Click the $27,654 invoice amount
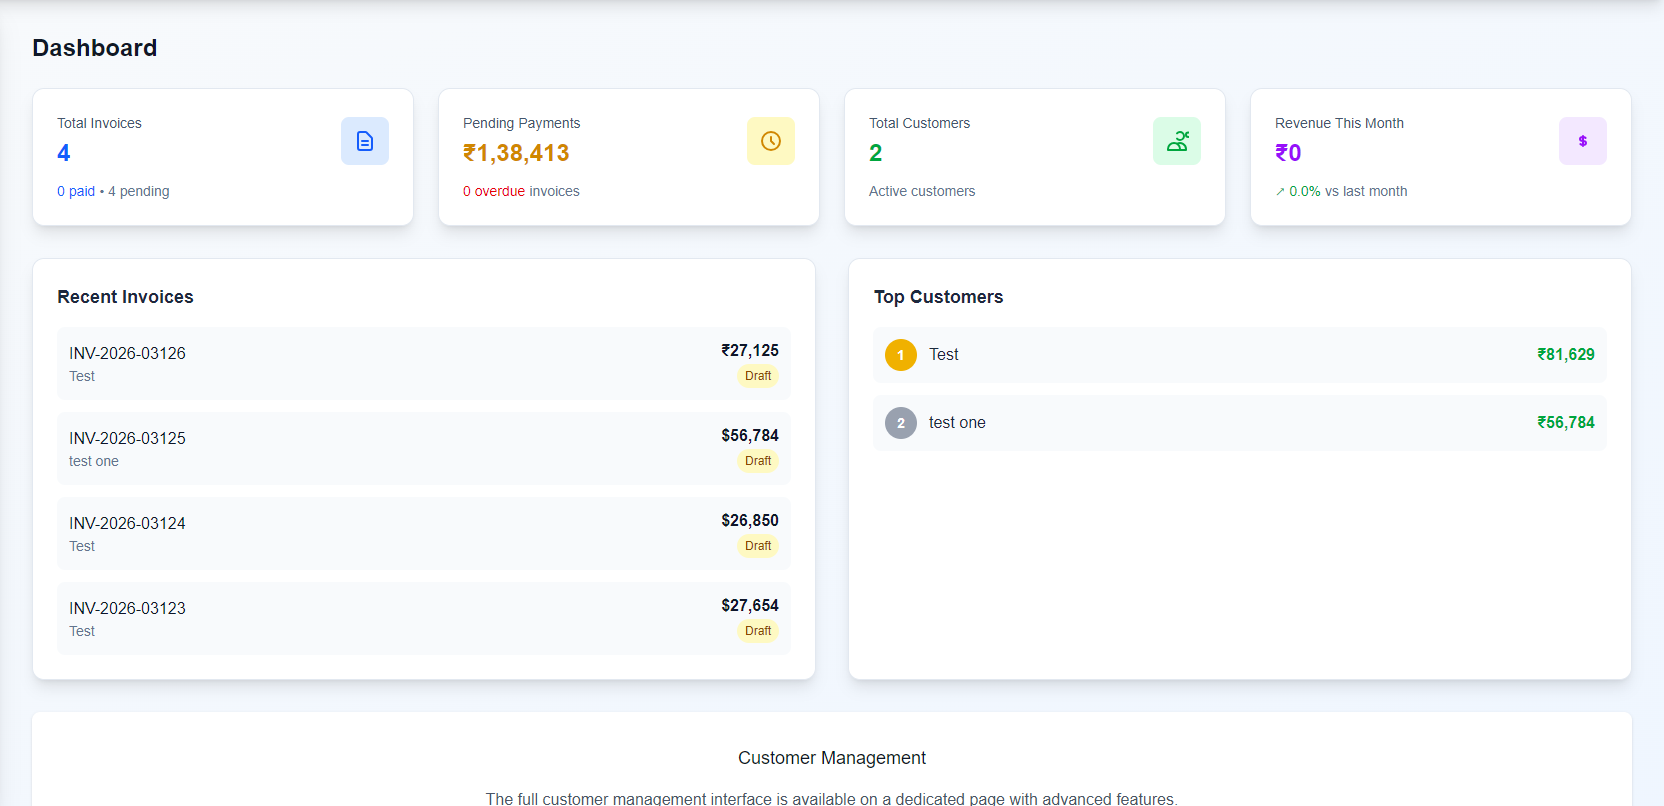The width and height of the screenshot is (1664, 806). pos(750,605)
